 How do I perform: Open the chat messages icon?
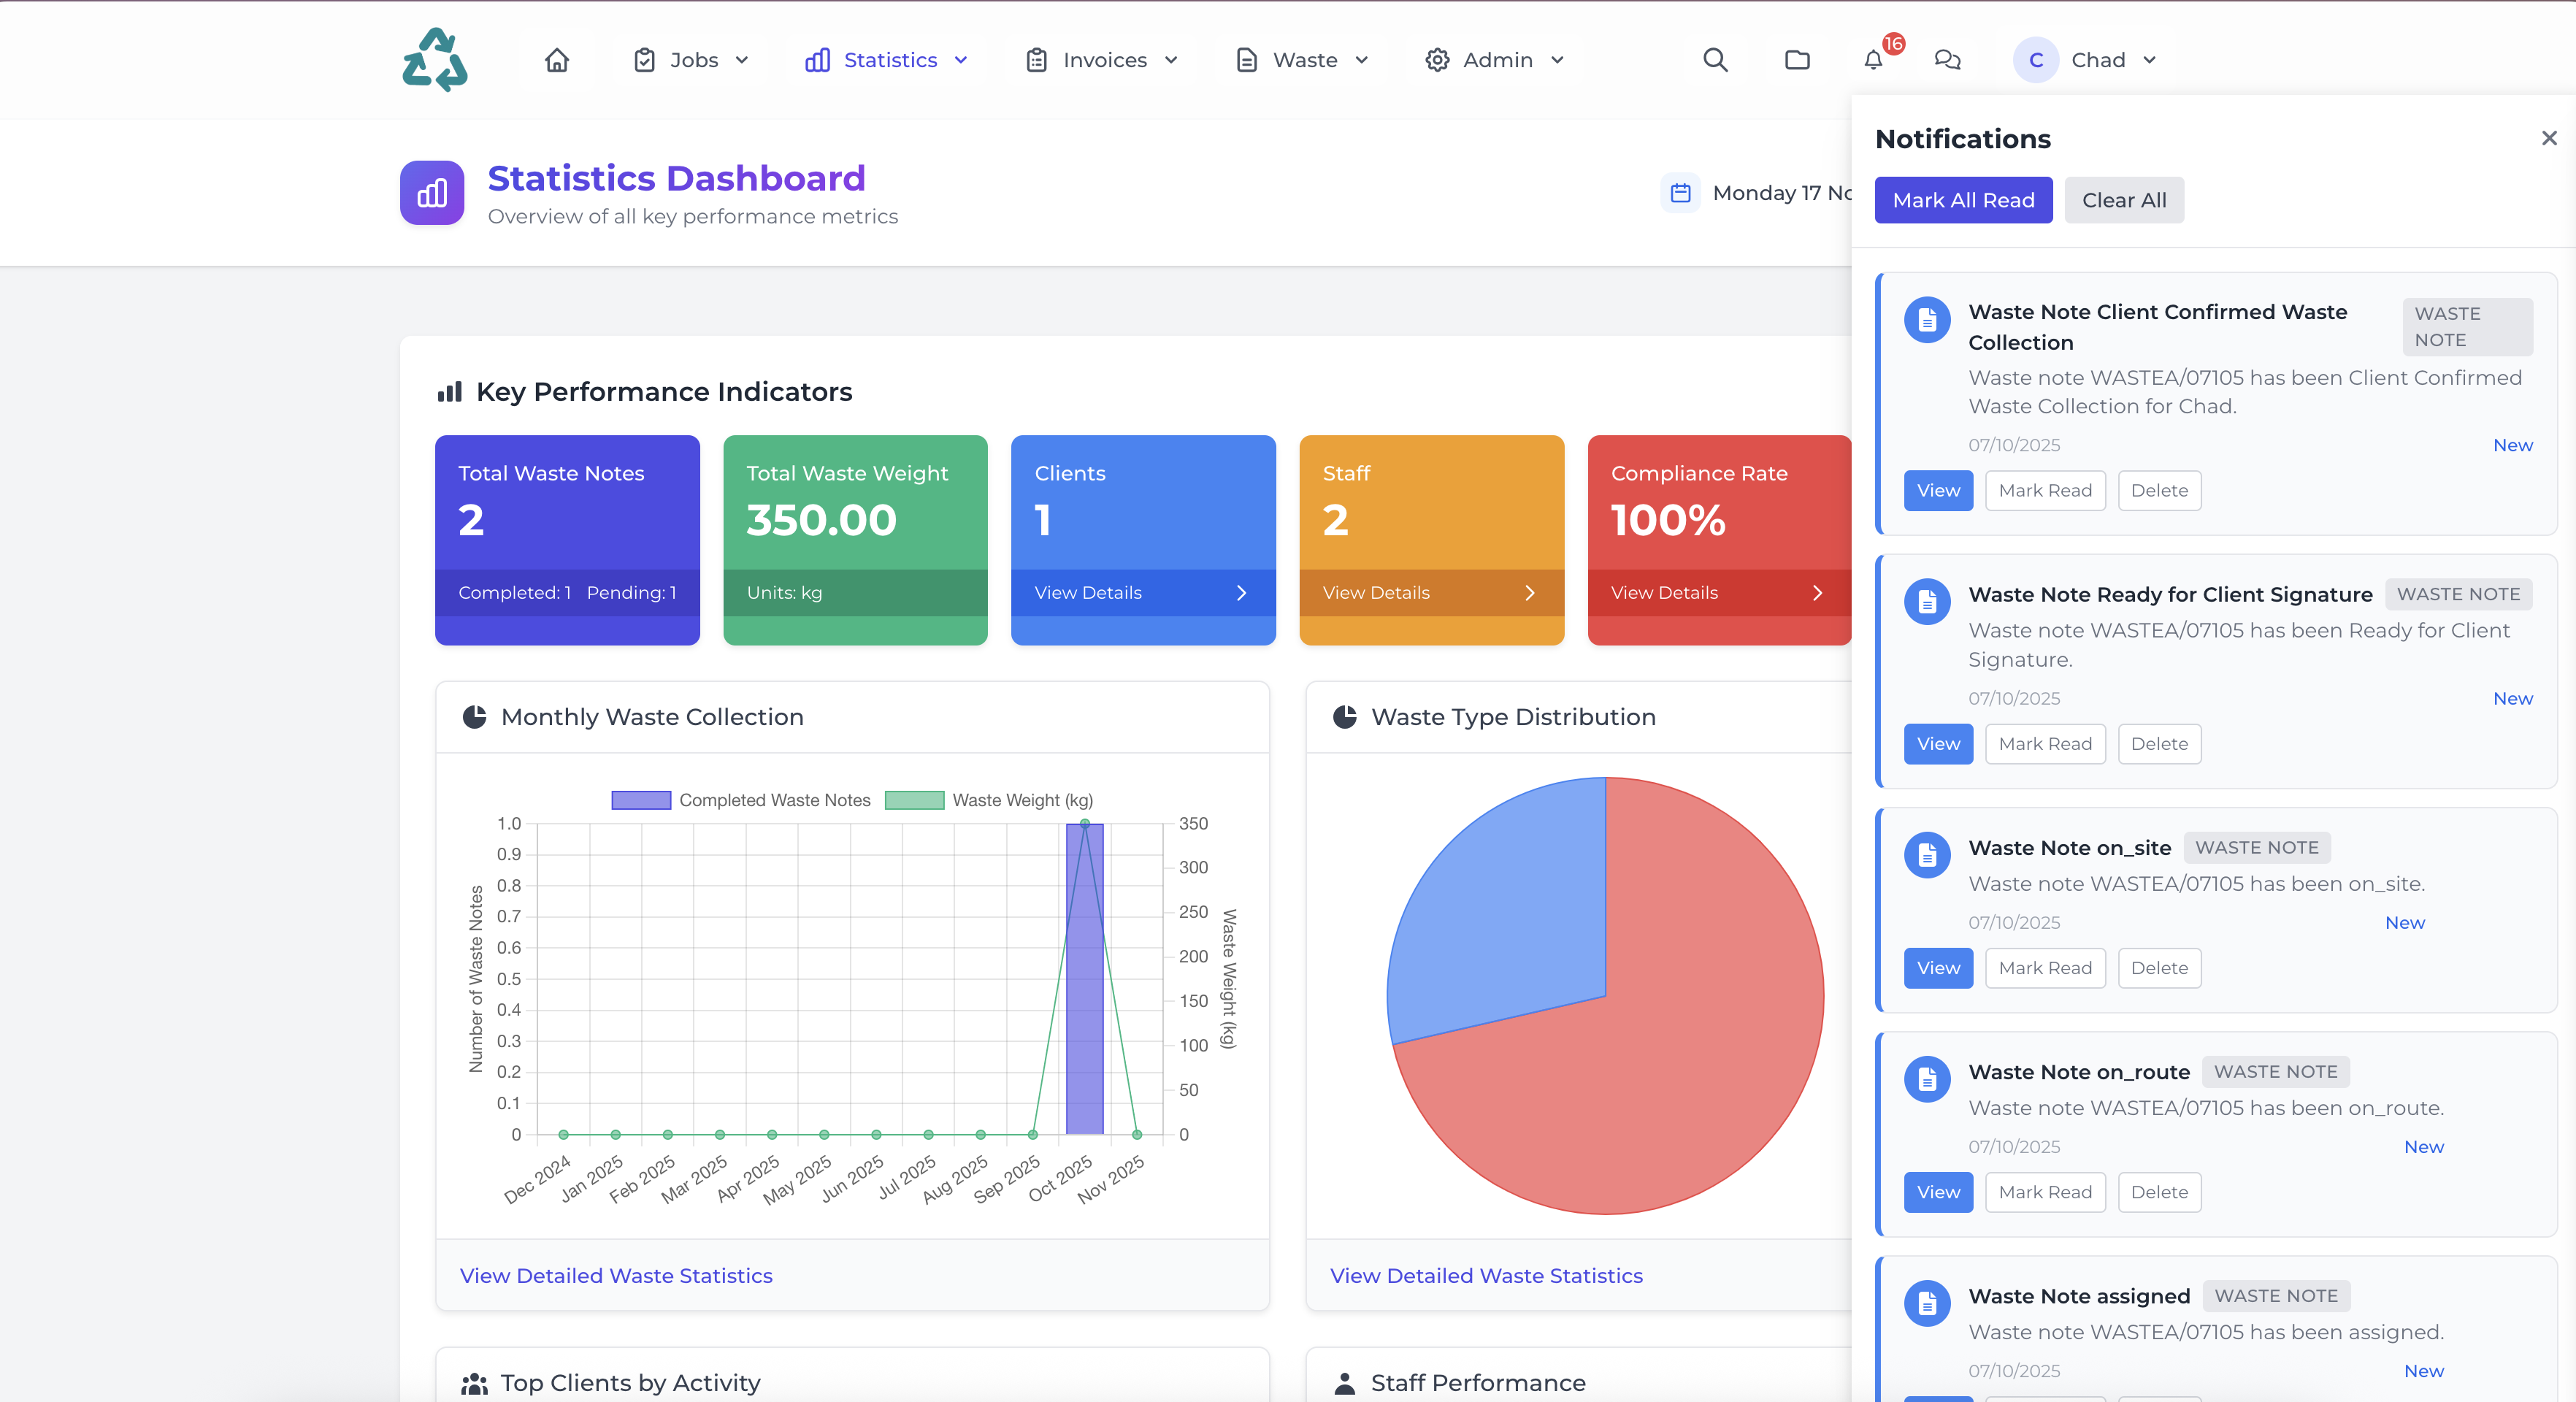[1947, 60]
